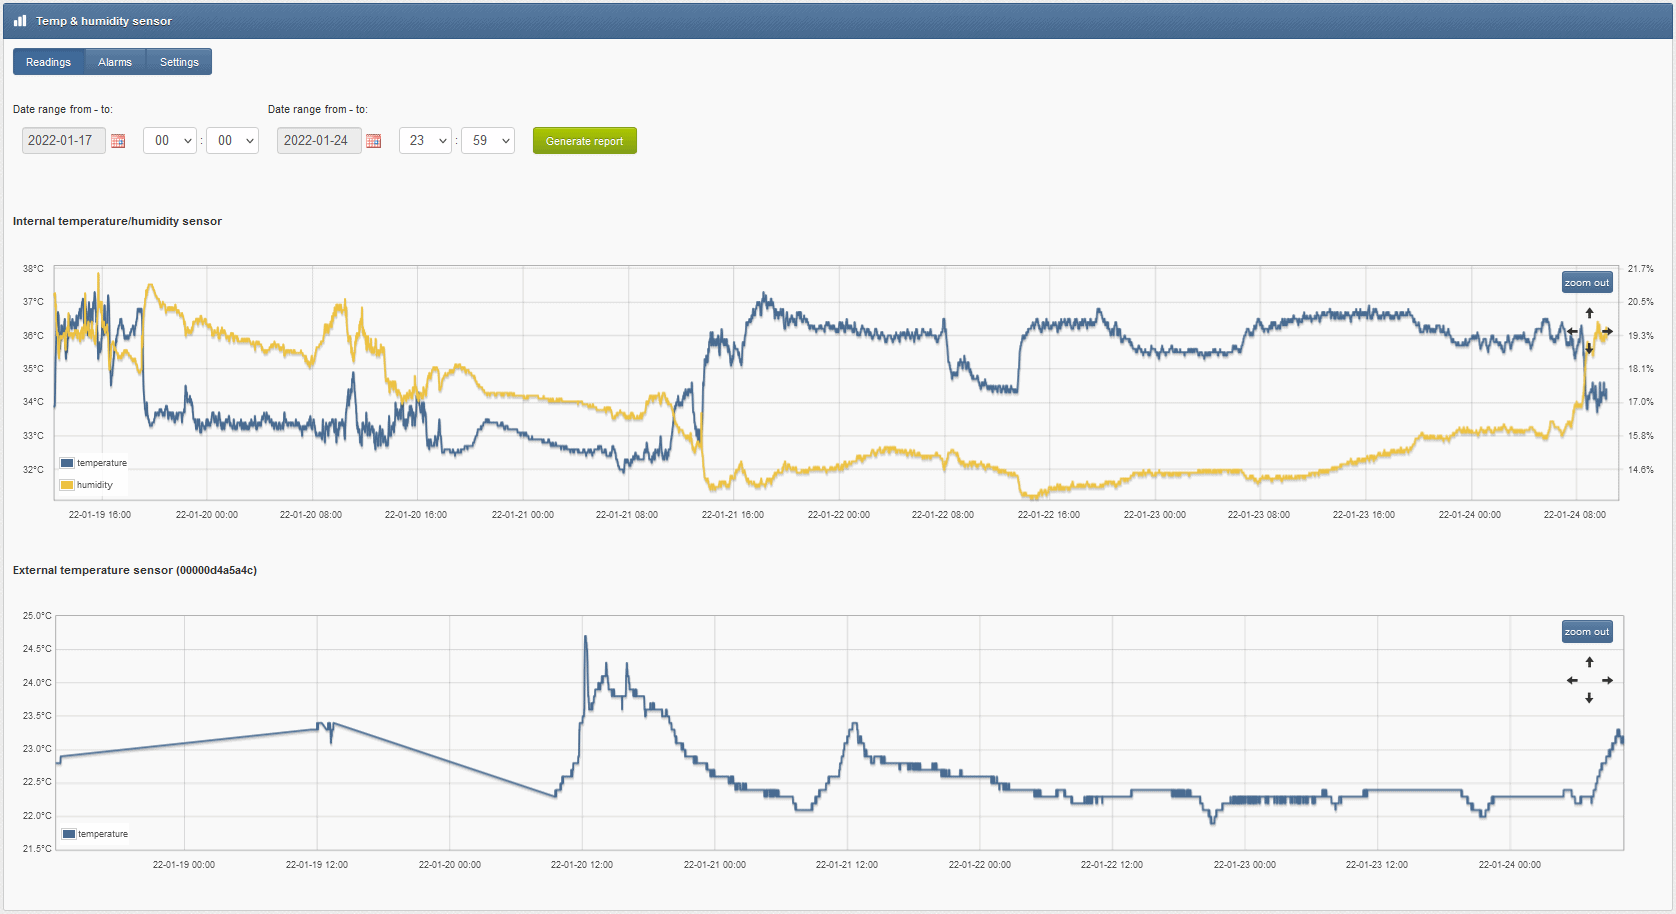Click '22-01-21 16:00' time axis label
The height and width of the screenshot is (914, 1676).
tap(733, 515)
